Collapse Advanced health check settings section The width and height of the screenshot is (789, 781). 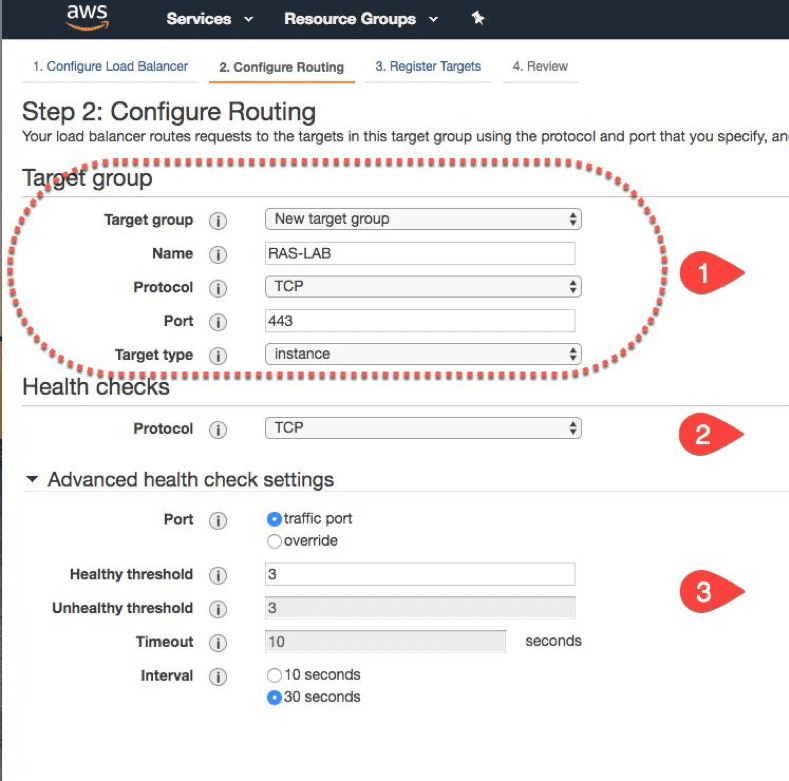32,479
